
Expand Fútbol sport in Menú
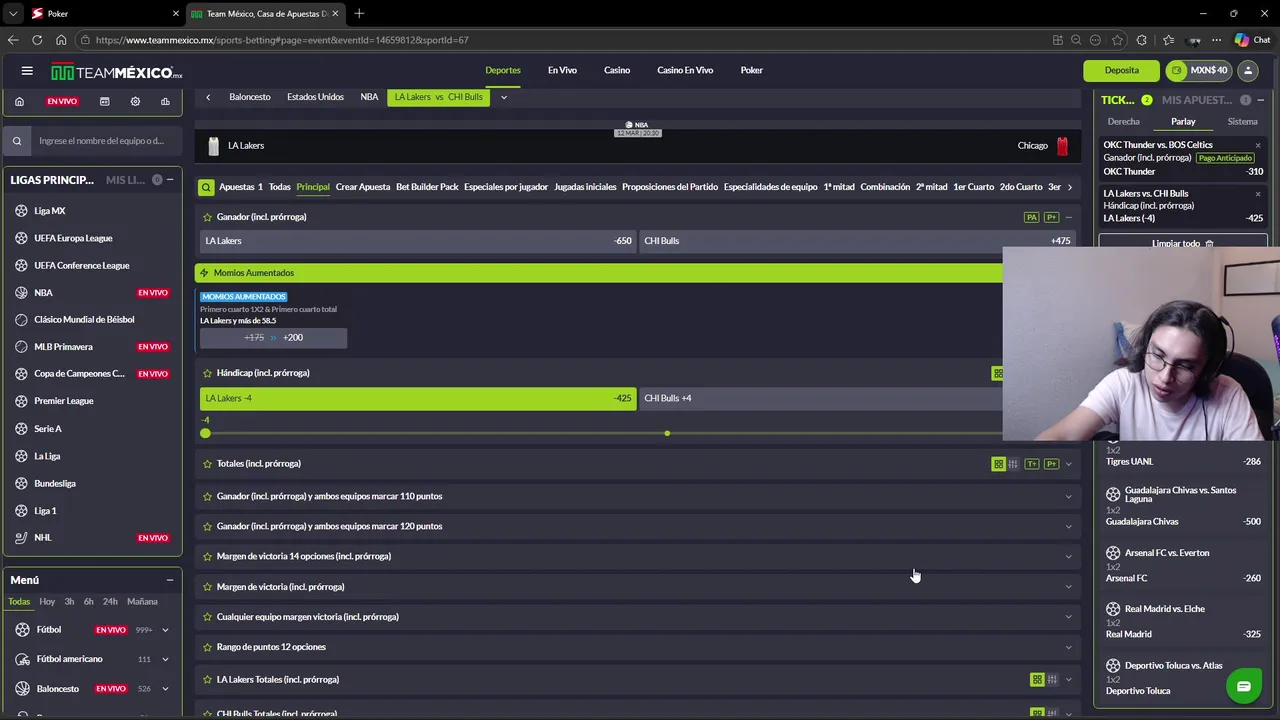pyautogui.click(x=165, y=630)
